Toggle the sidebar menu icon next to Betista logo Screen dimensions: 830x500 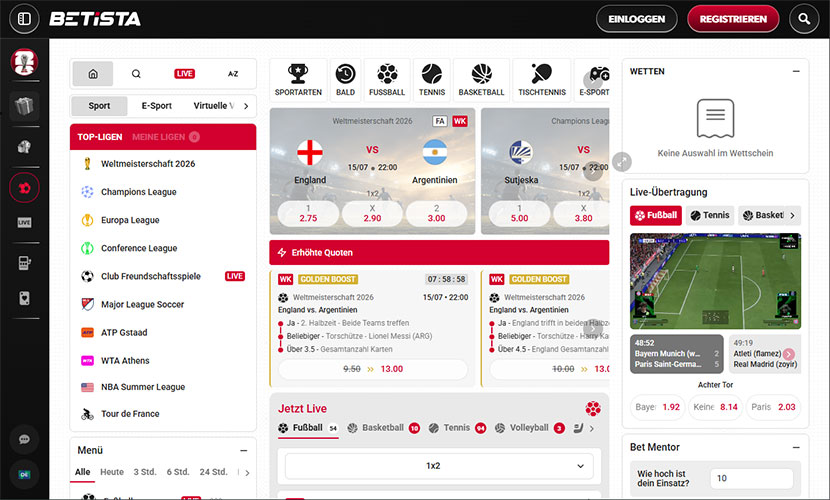24,19
